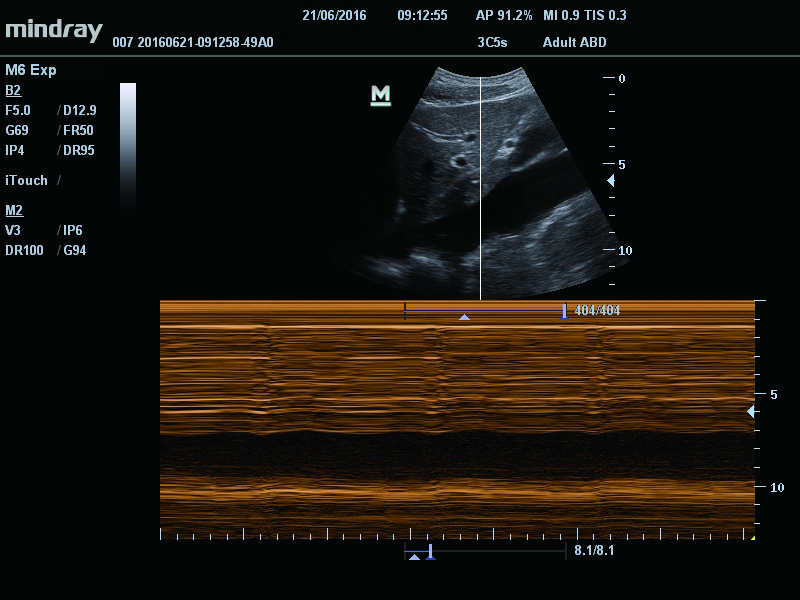Select the D12.9 depth parameter
This screenshot has height=600, width=800.
(x=80, y=110)
